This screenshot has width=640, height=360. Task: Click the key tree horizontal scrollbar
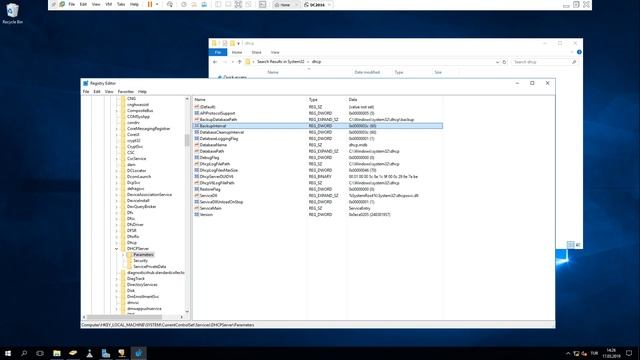pyautogui.click(x=124, y=317)
